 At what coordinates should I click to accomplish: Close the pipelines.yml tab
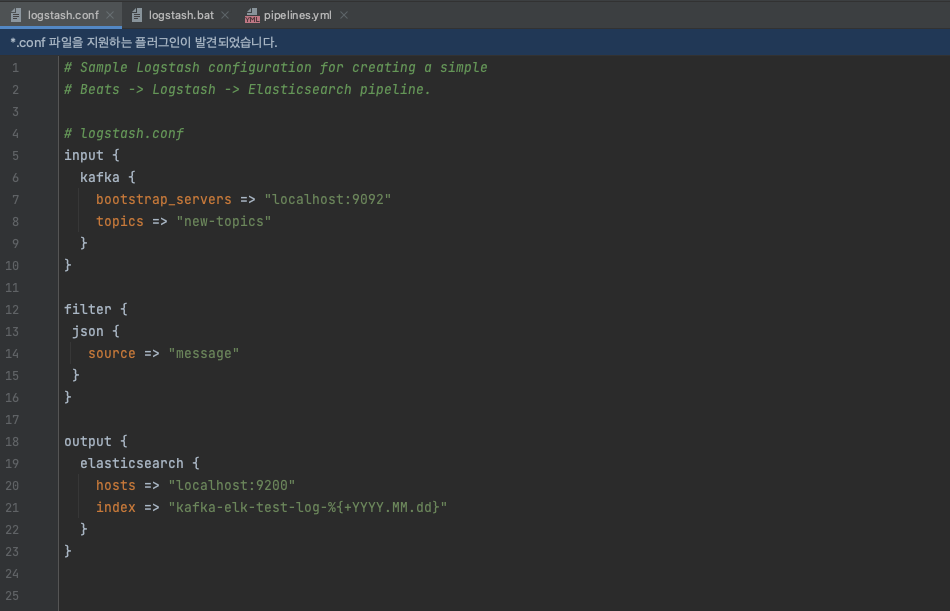[344, 15]
